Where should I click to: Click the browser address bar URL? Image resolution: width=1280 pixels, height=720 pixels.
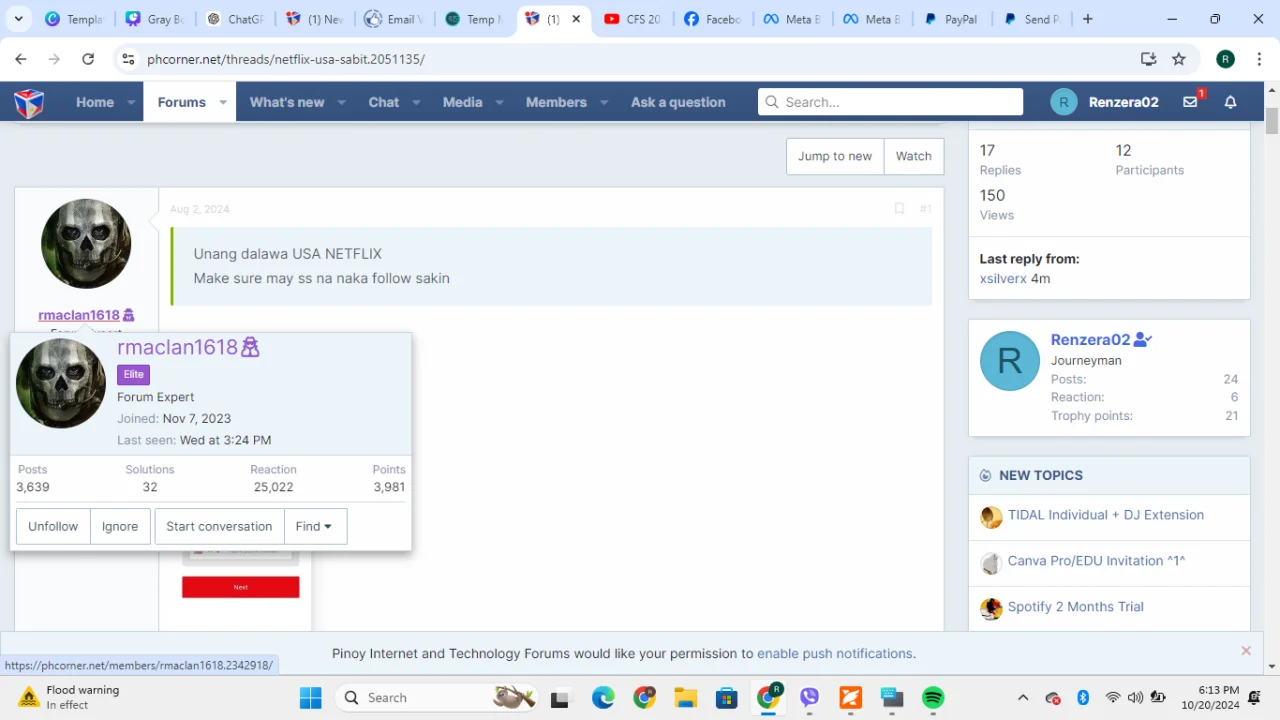point(286,59)
